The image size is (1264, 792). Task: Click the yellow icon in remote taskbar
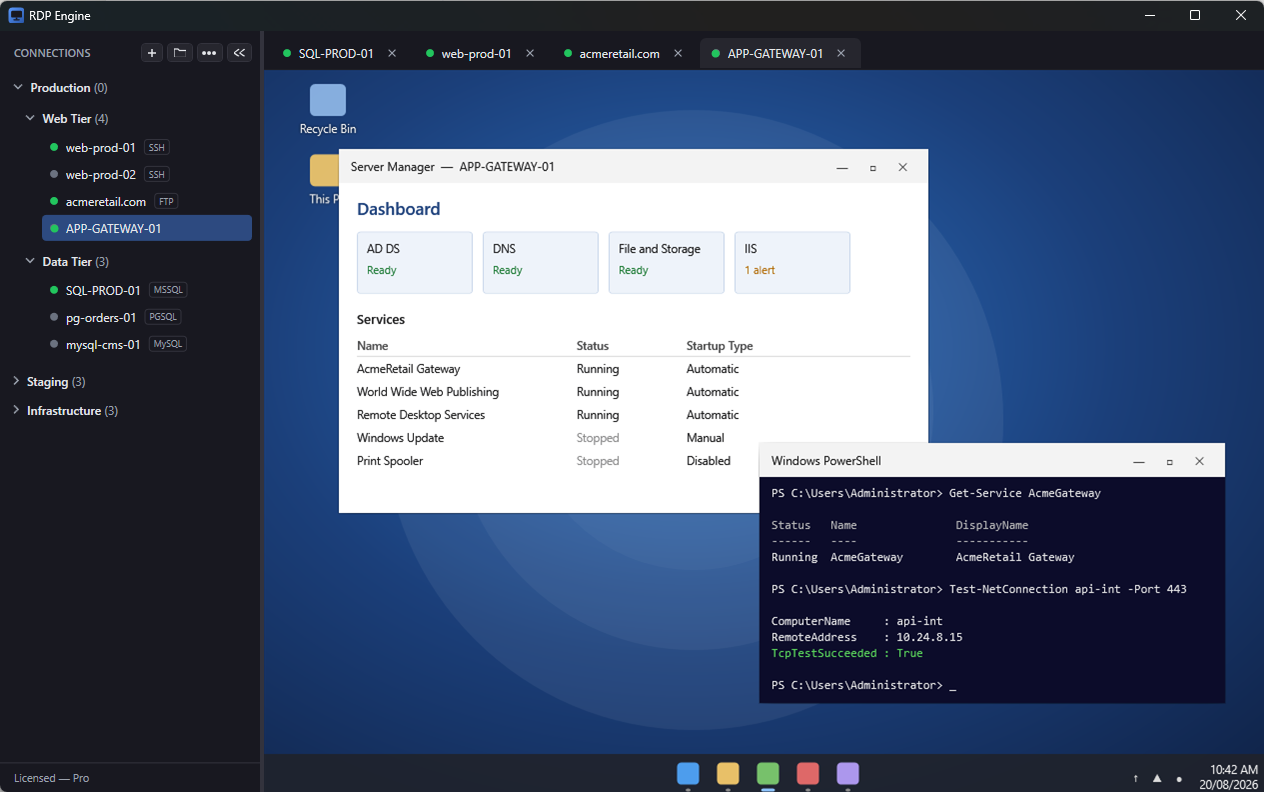(728, 773)
